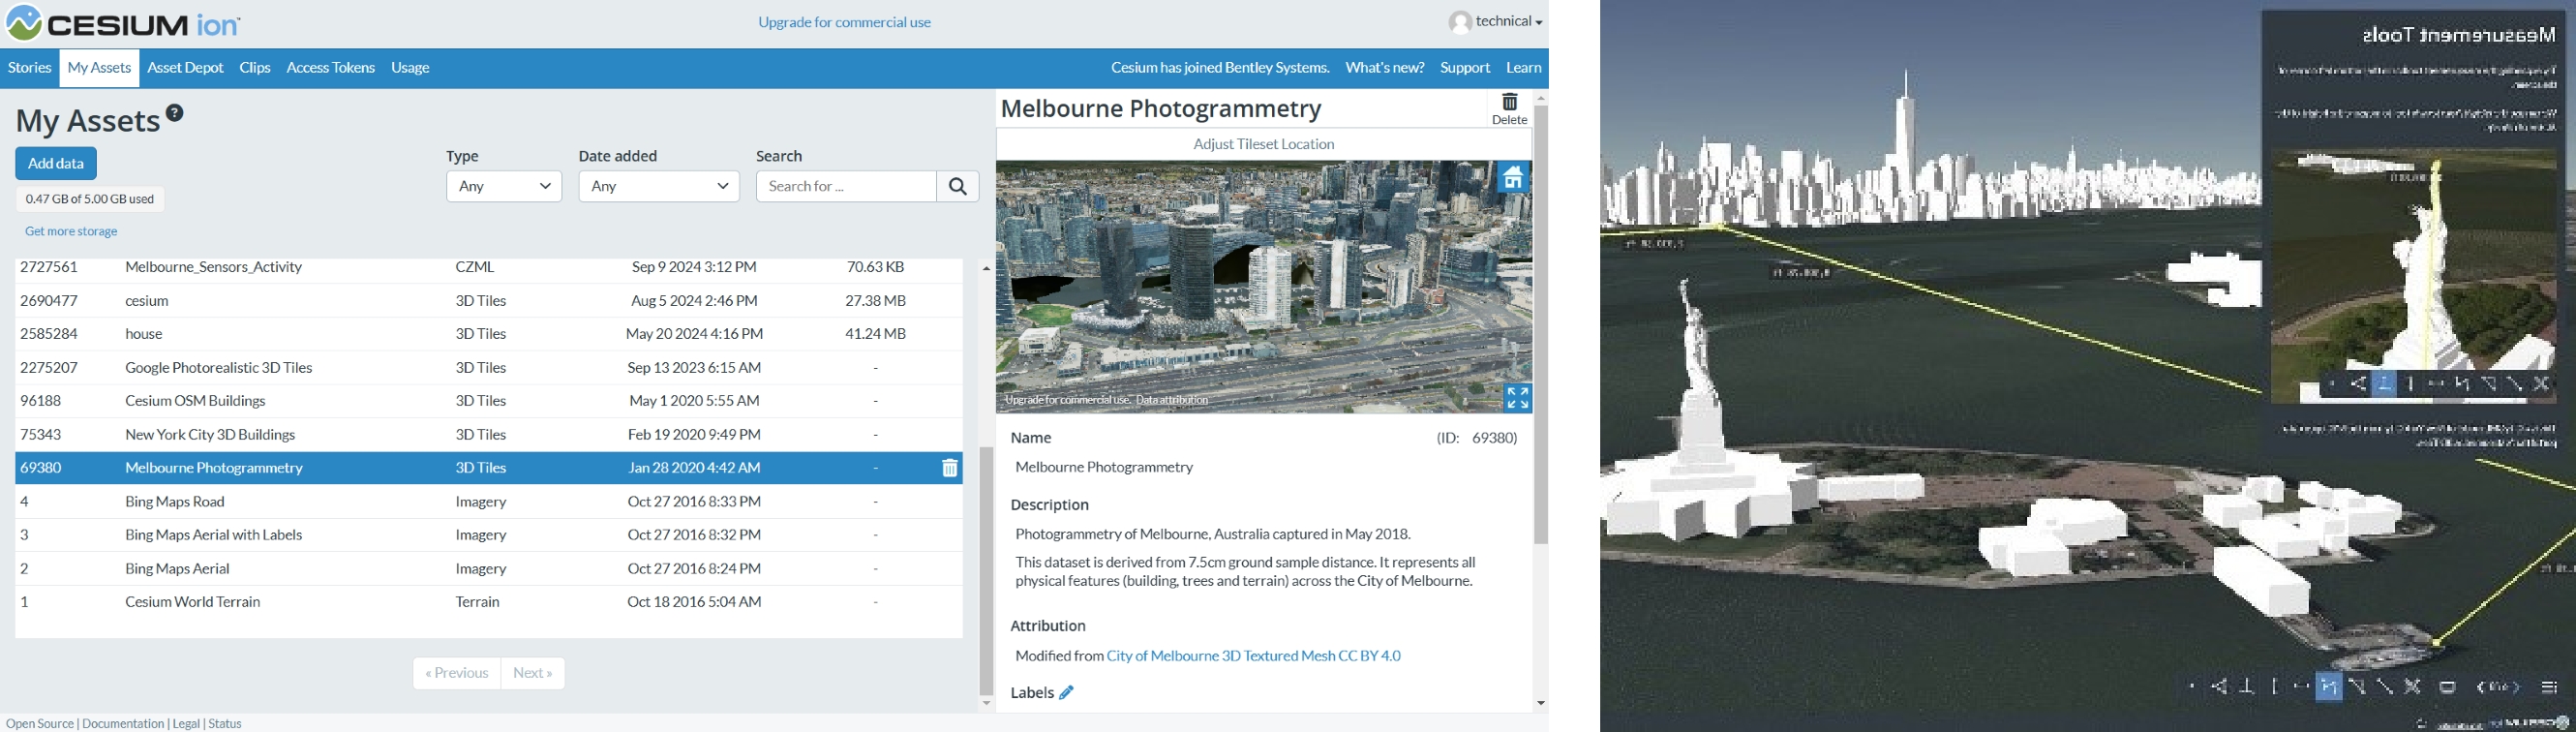Click Get more storage link
The height and width of the screenshot is (732, 2576).
pos(71,231)
